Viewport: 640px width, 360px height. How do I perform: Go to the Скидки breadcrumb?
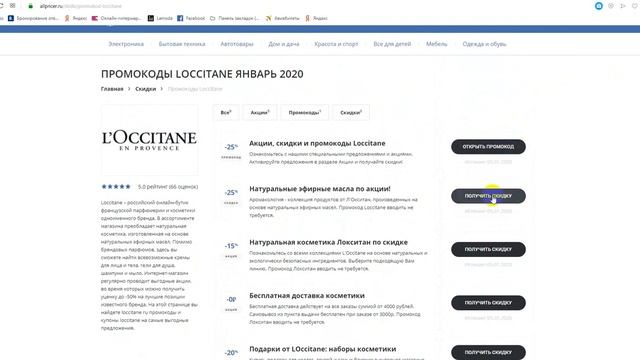[145, 89]
